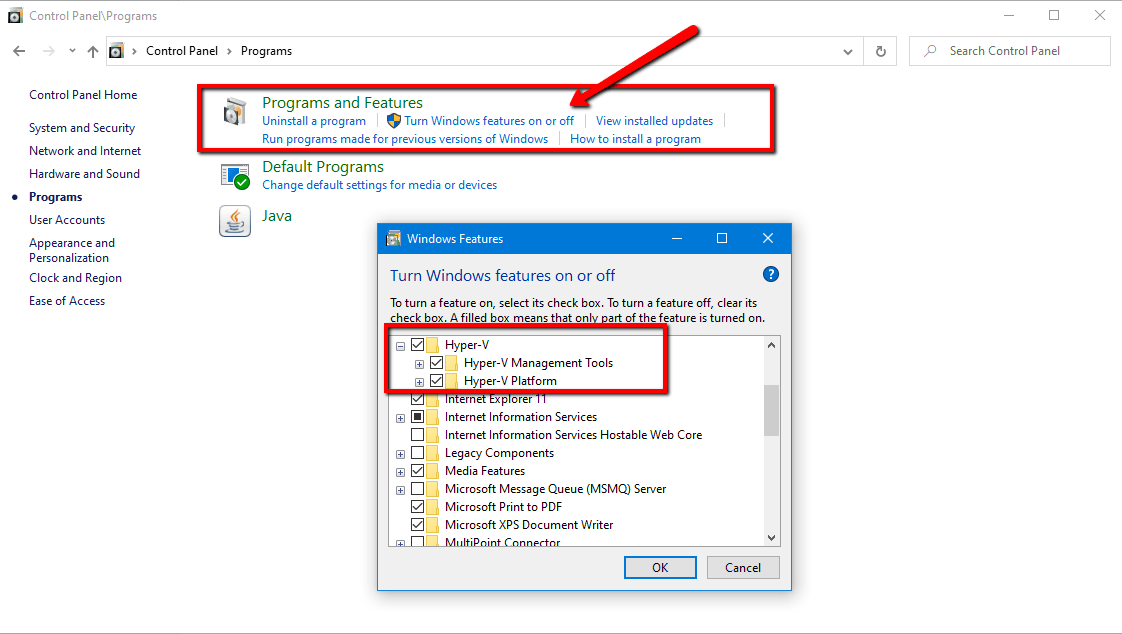Open the Java control panel link
This screenshot has height=634, width=1122.
[277, 216]
